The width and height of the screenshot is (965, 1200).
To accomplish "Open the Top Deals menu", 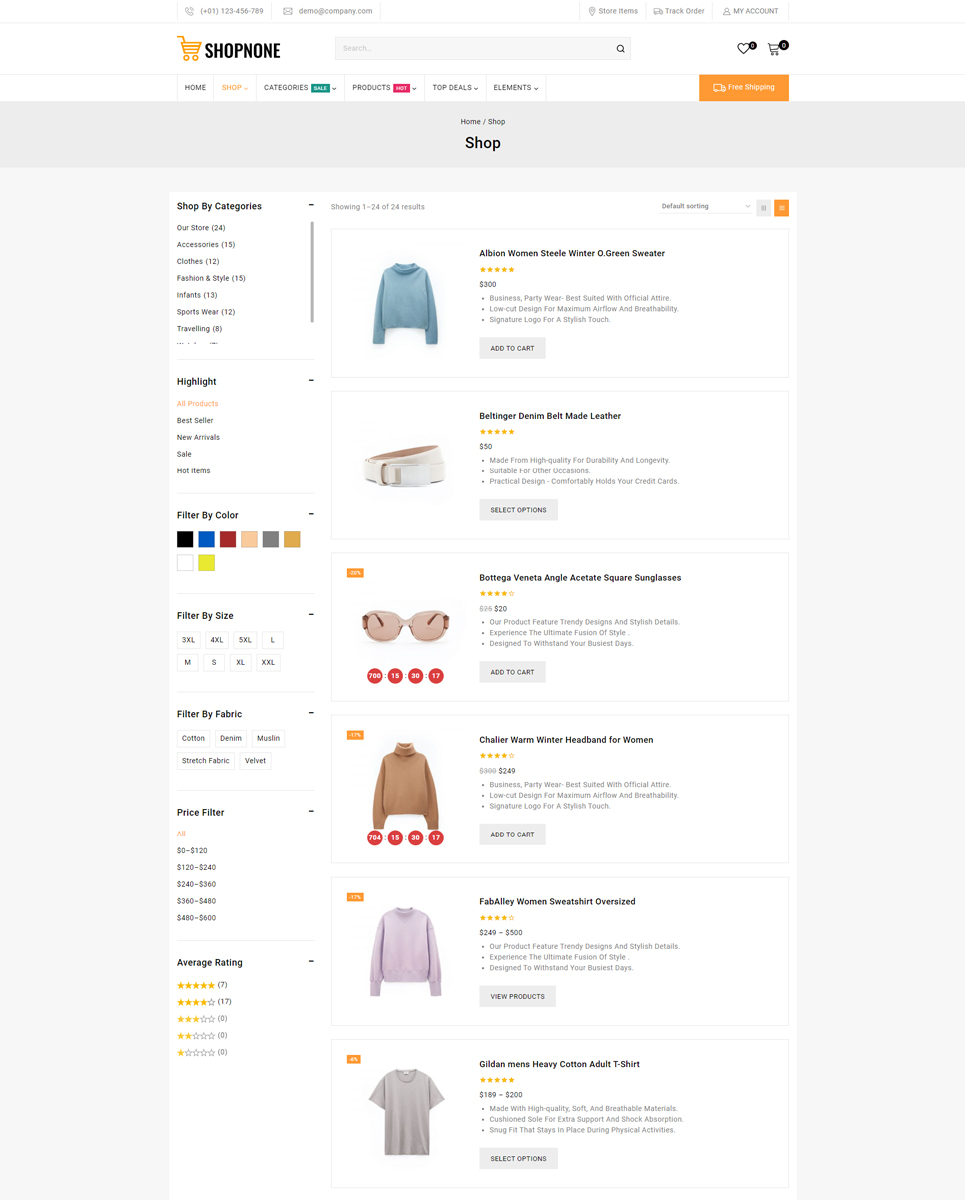I will [x=455, y=88].
